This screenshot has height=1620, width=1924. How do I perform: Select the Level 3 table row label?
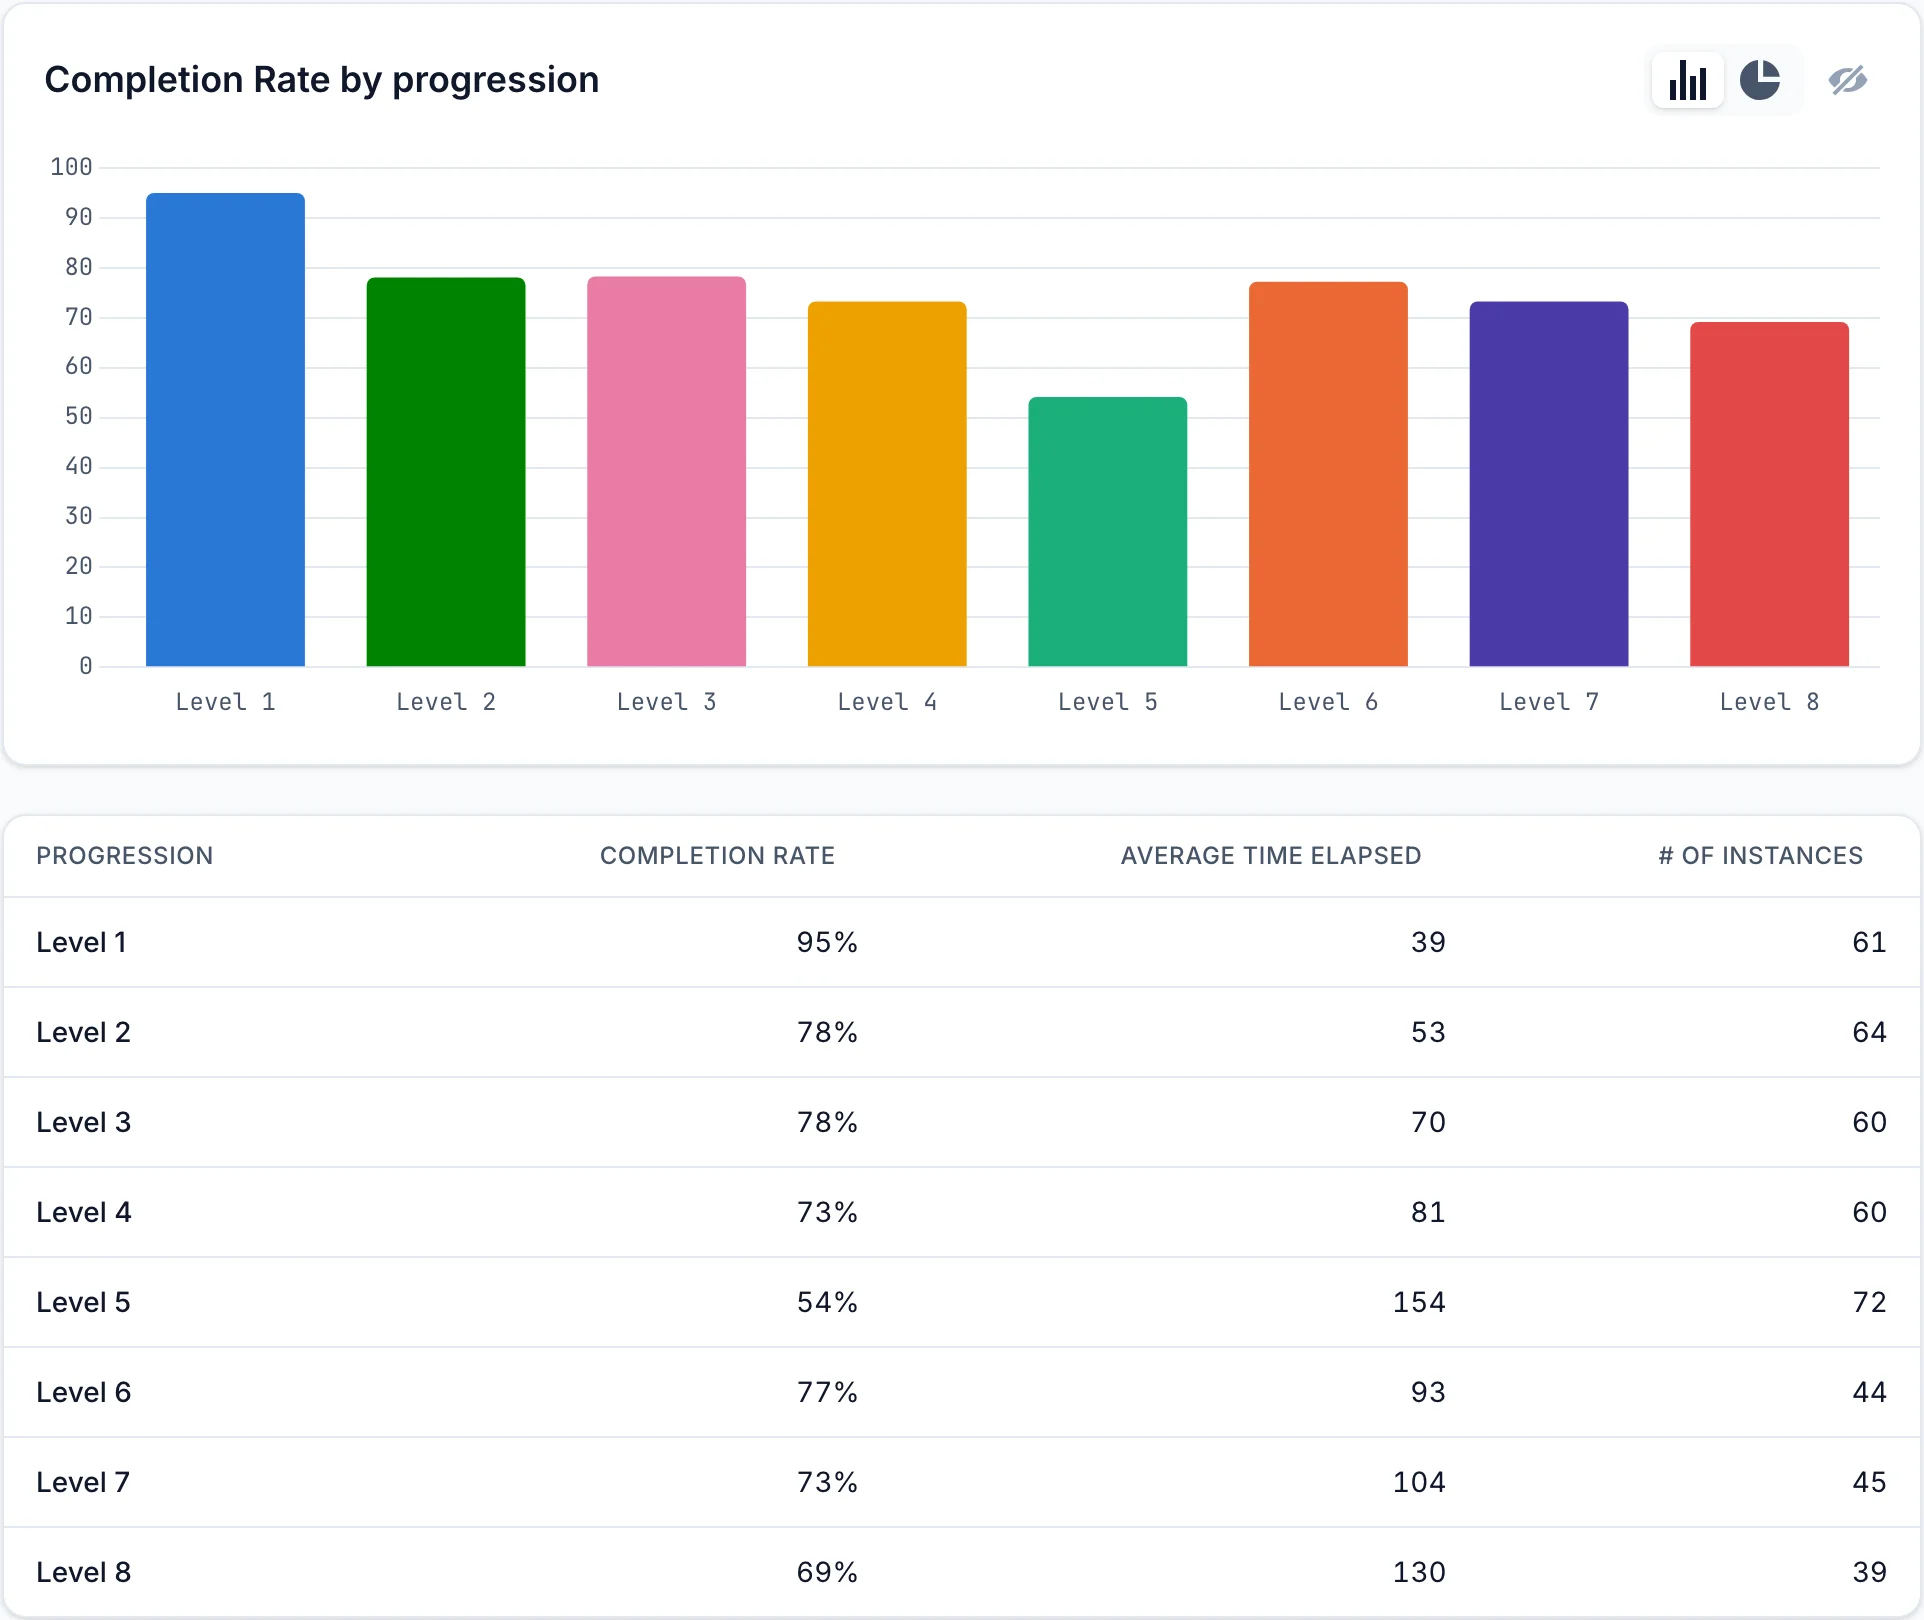click(x=83, y=1122)
